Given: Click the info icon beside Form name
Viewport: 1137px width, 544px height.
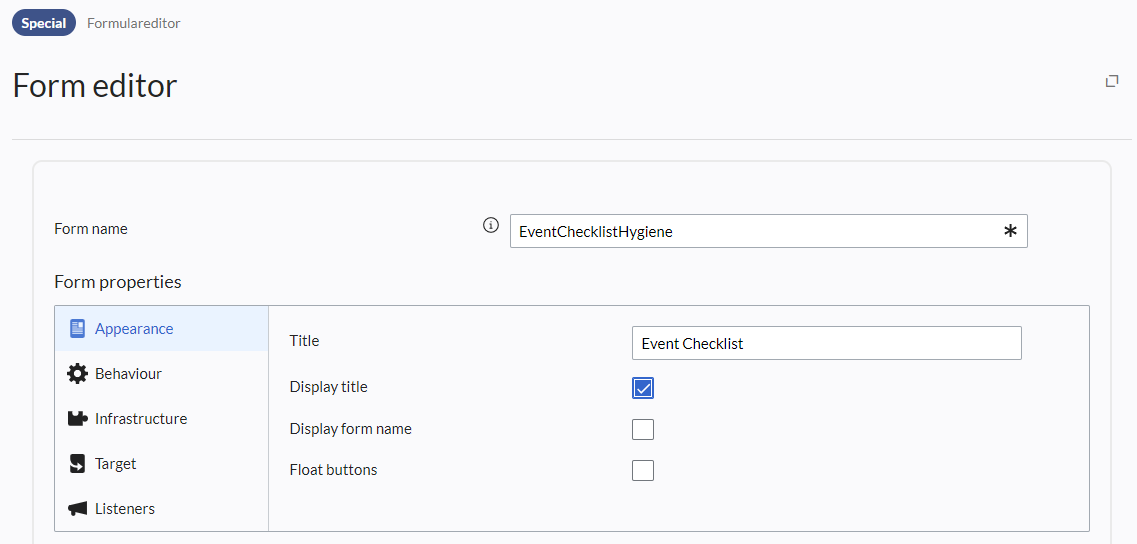Looking at the screenshot, I should tap(490, 226).
